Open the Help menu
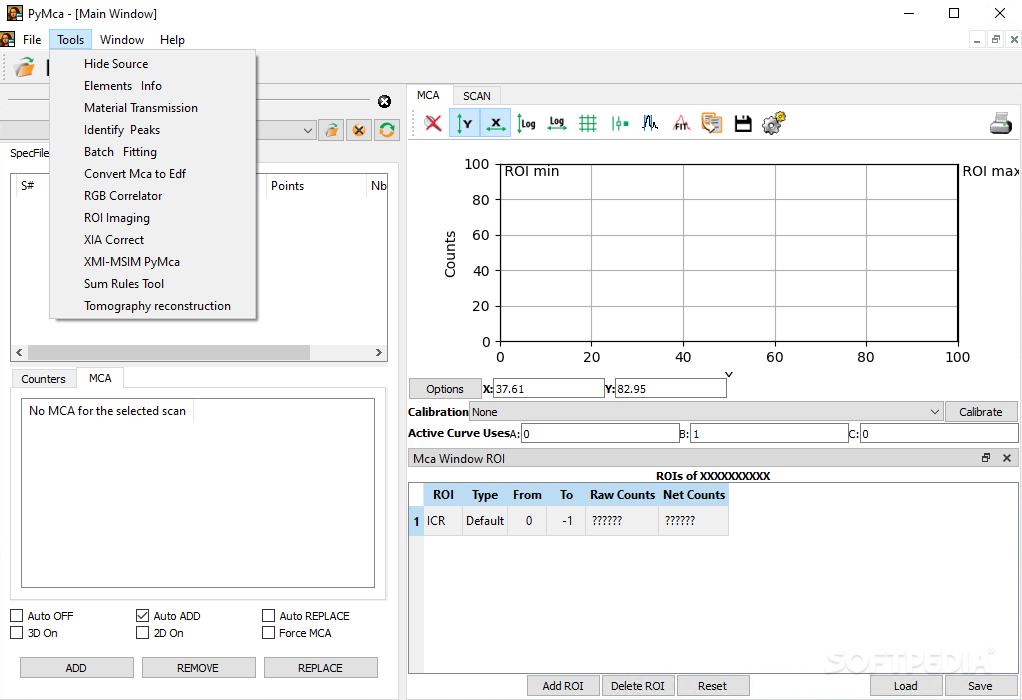 [172, 40]
